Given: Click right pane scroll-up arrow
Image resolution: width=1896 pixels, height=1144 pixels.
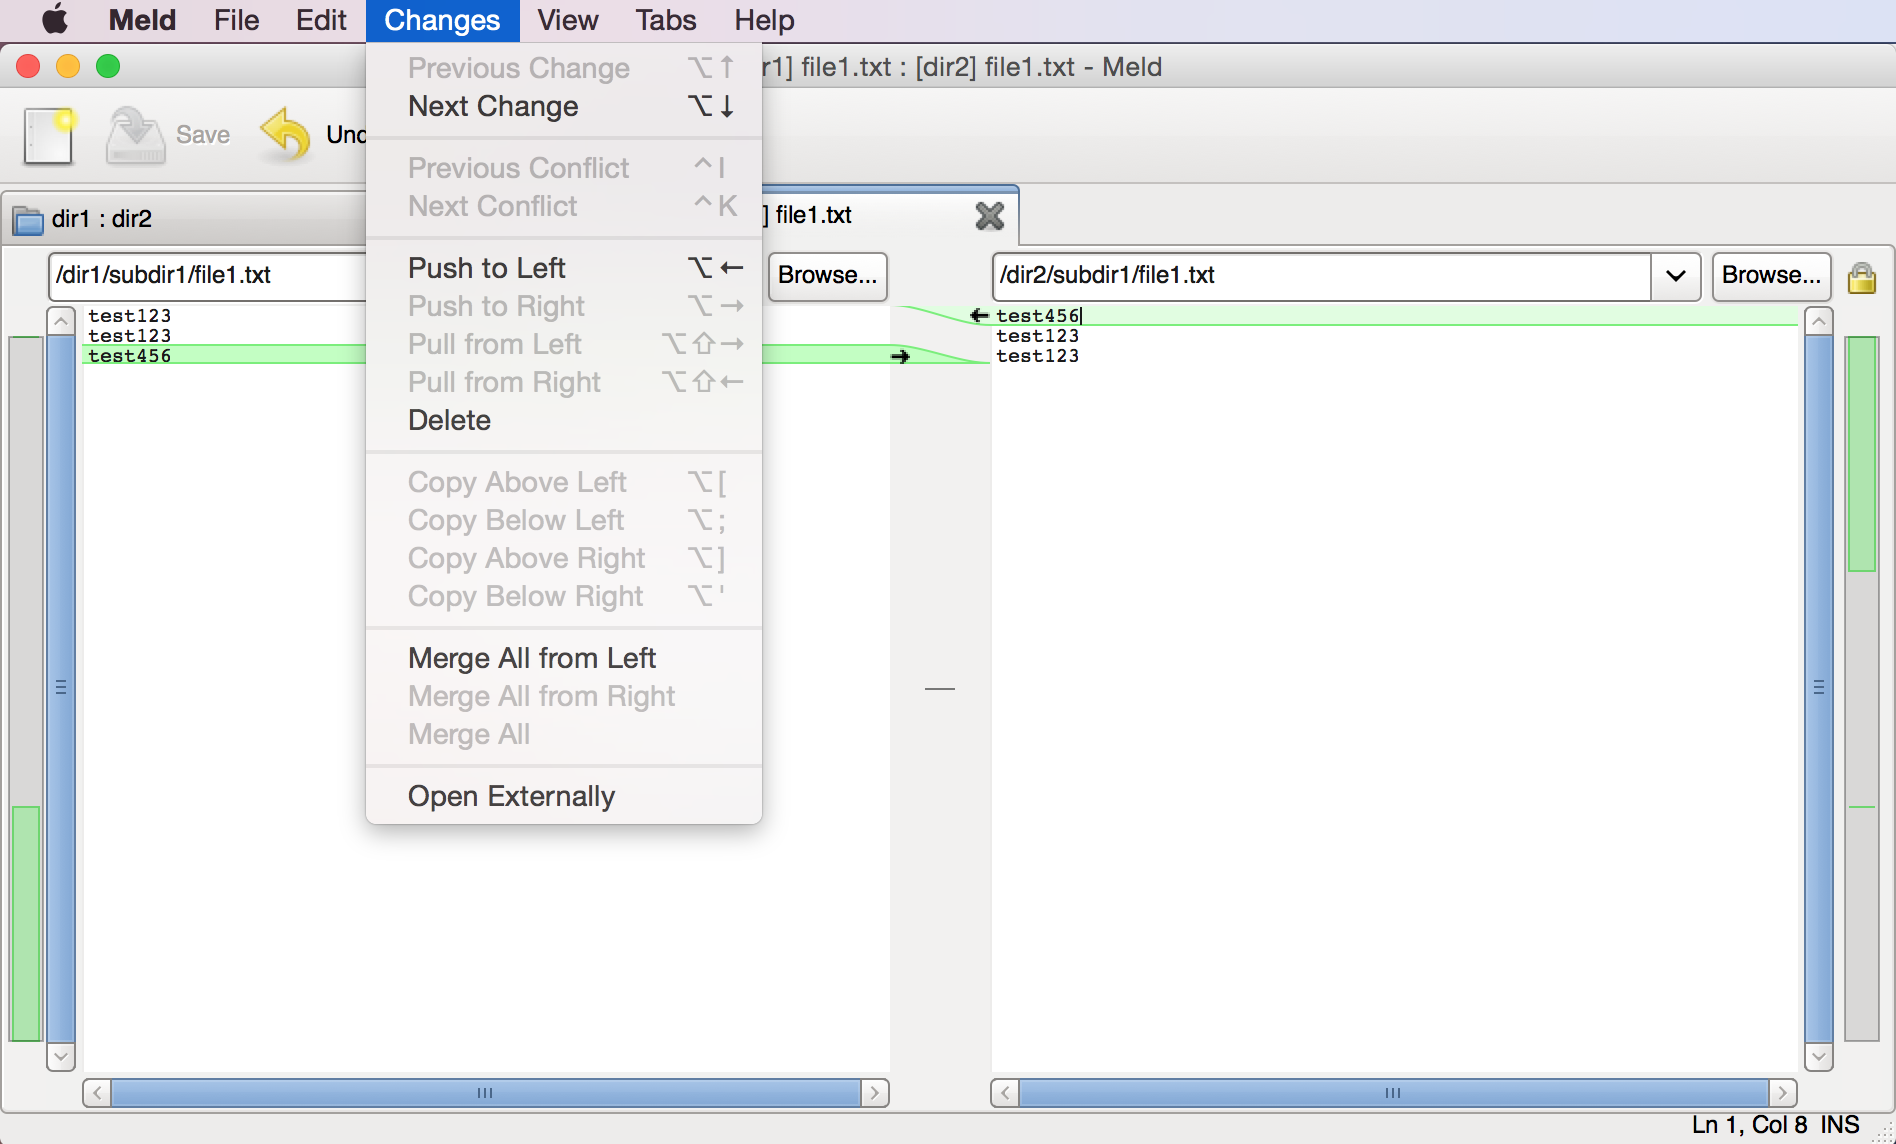Looking at the screenshot, I should (1819, 321).
